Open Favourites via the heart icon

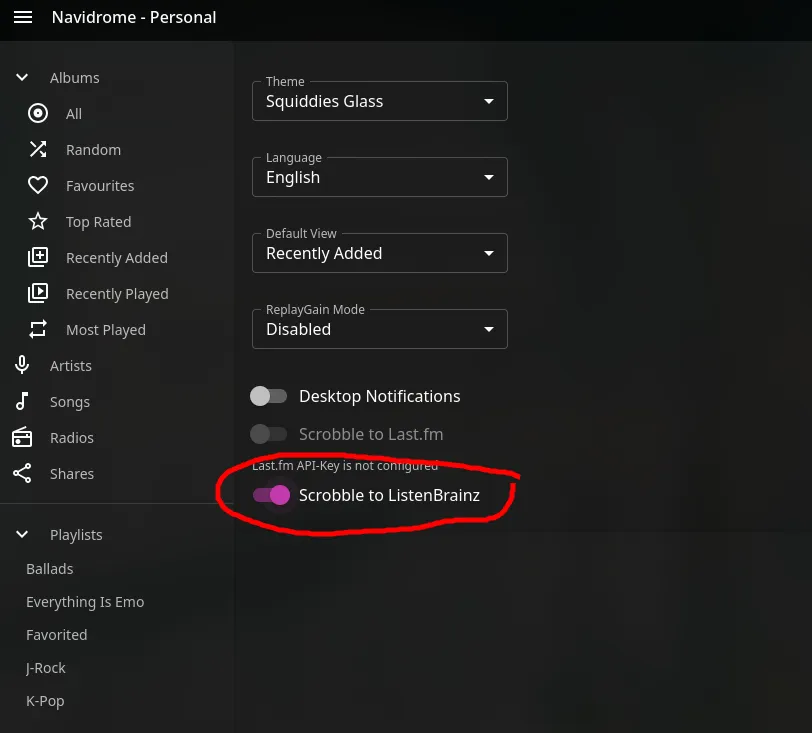(x=37, y=185)
